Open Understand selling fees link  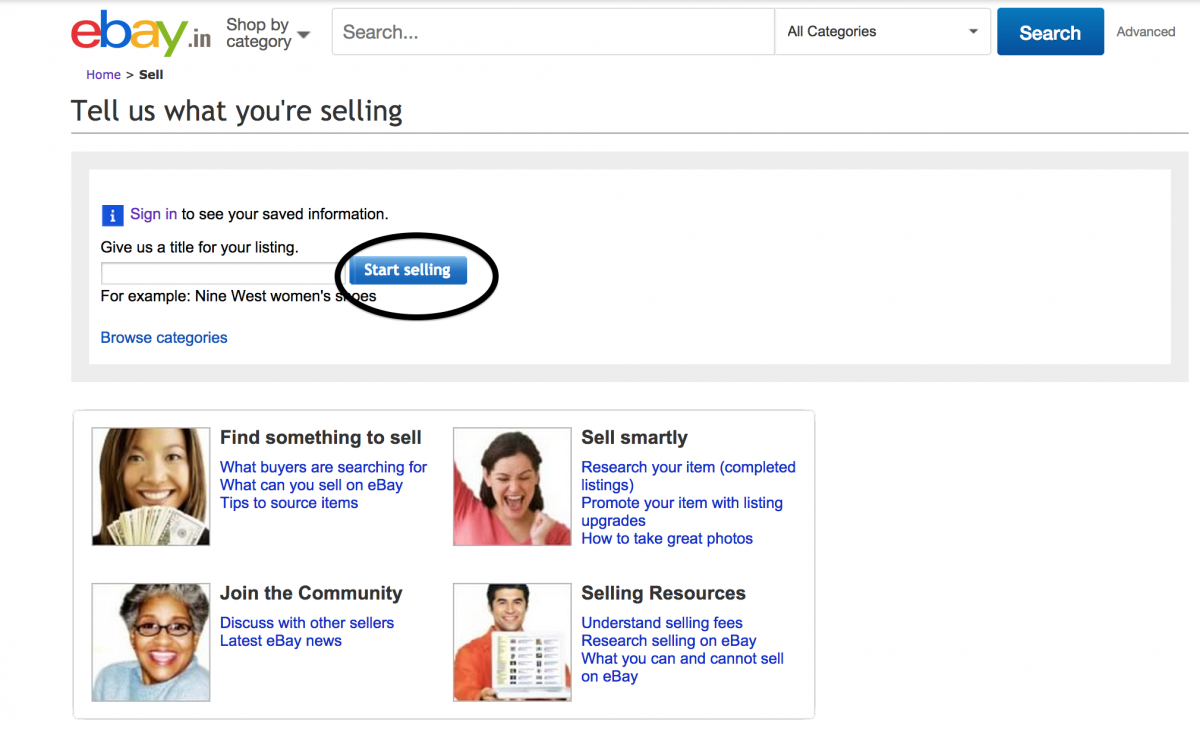pyautogui.click(x=662, y=623)
